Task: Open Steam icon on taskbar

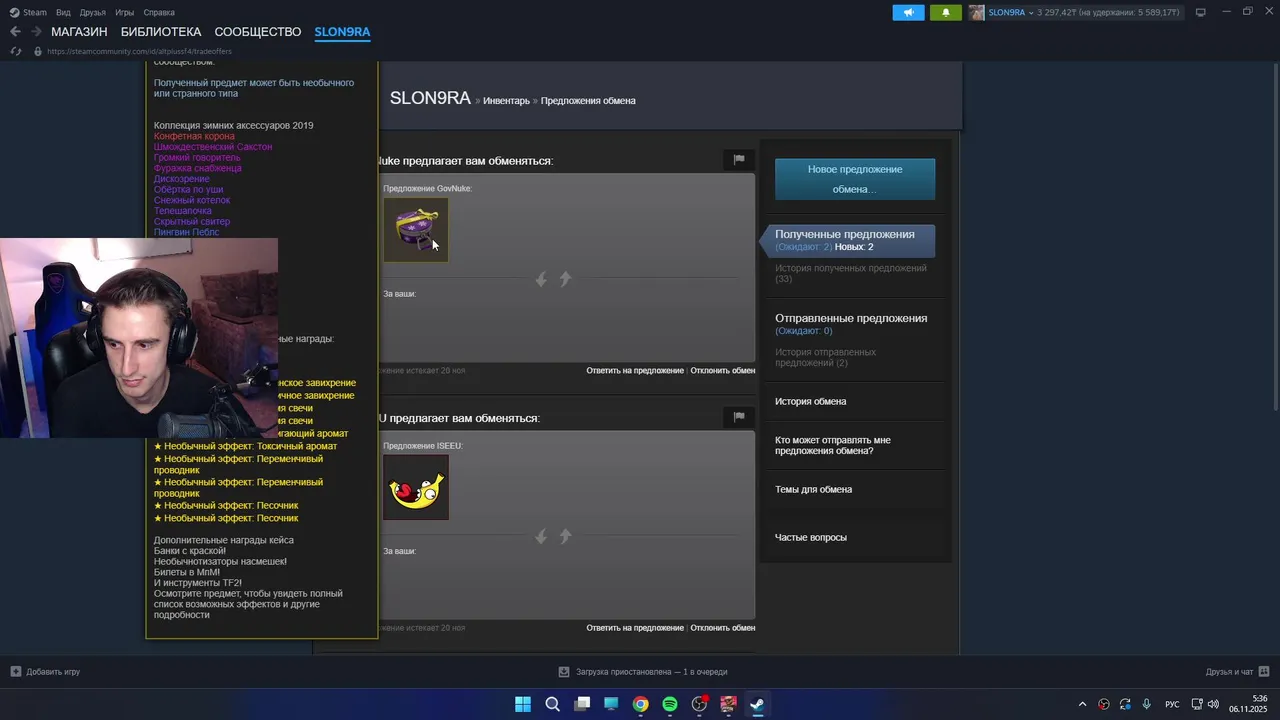Action: coord(757,704)
